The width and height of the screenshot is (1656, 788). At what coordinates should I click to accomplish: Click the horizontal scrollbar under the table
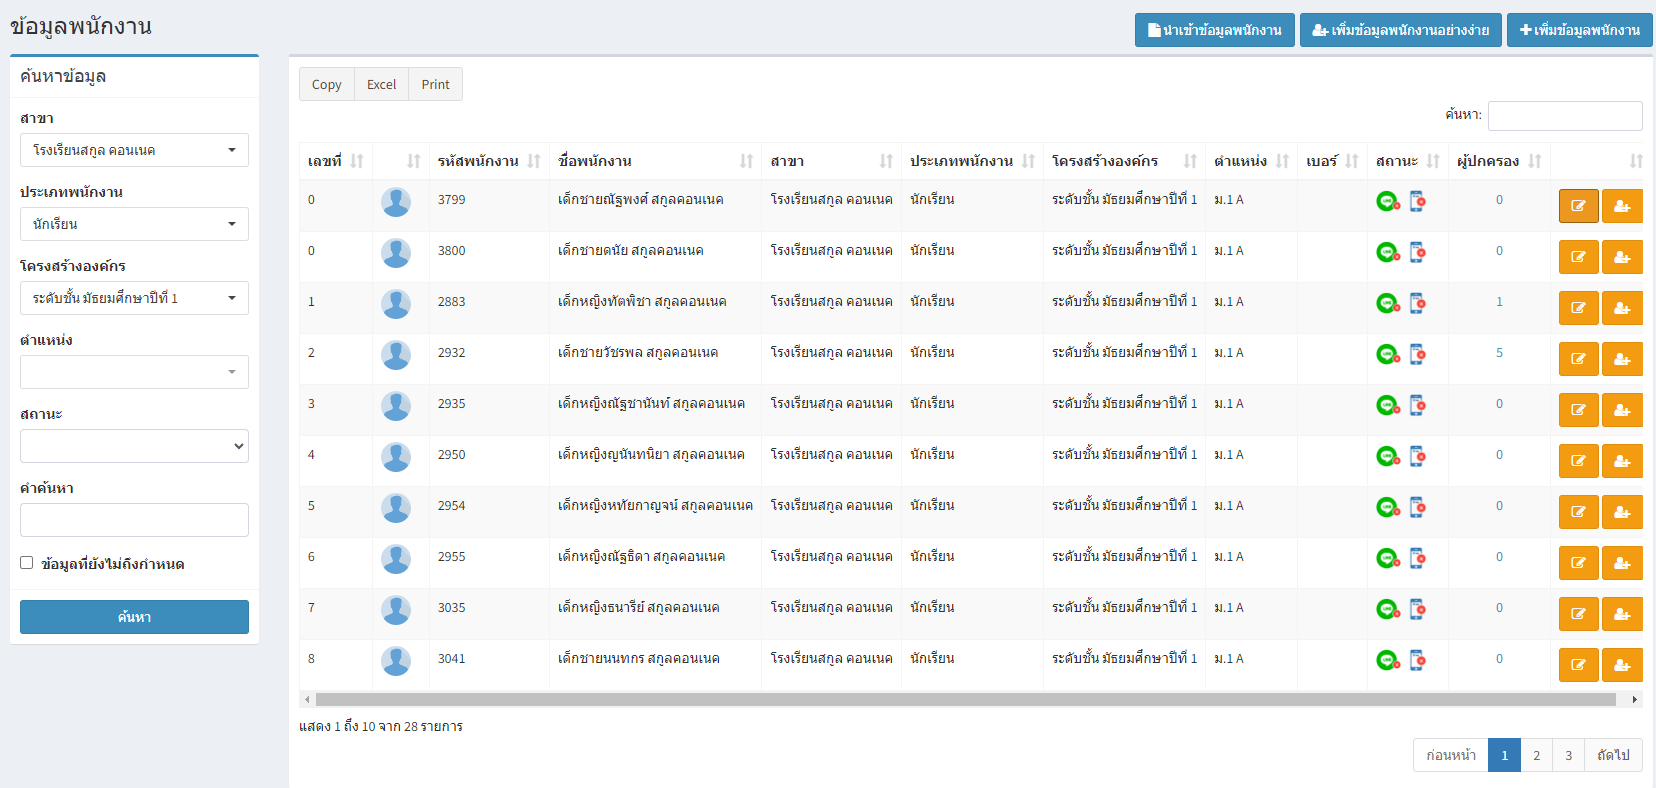pos(965,699)
